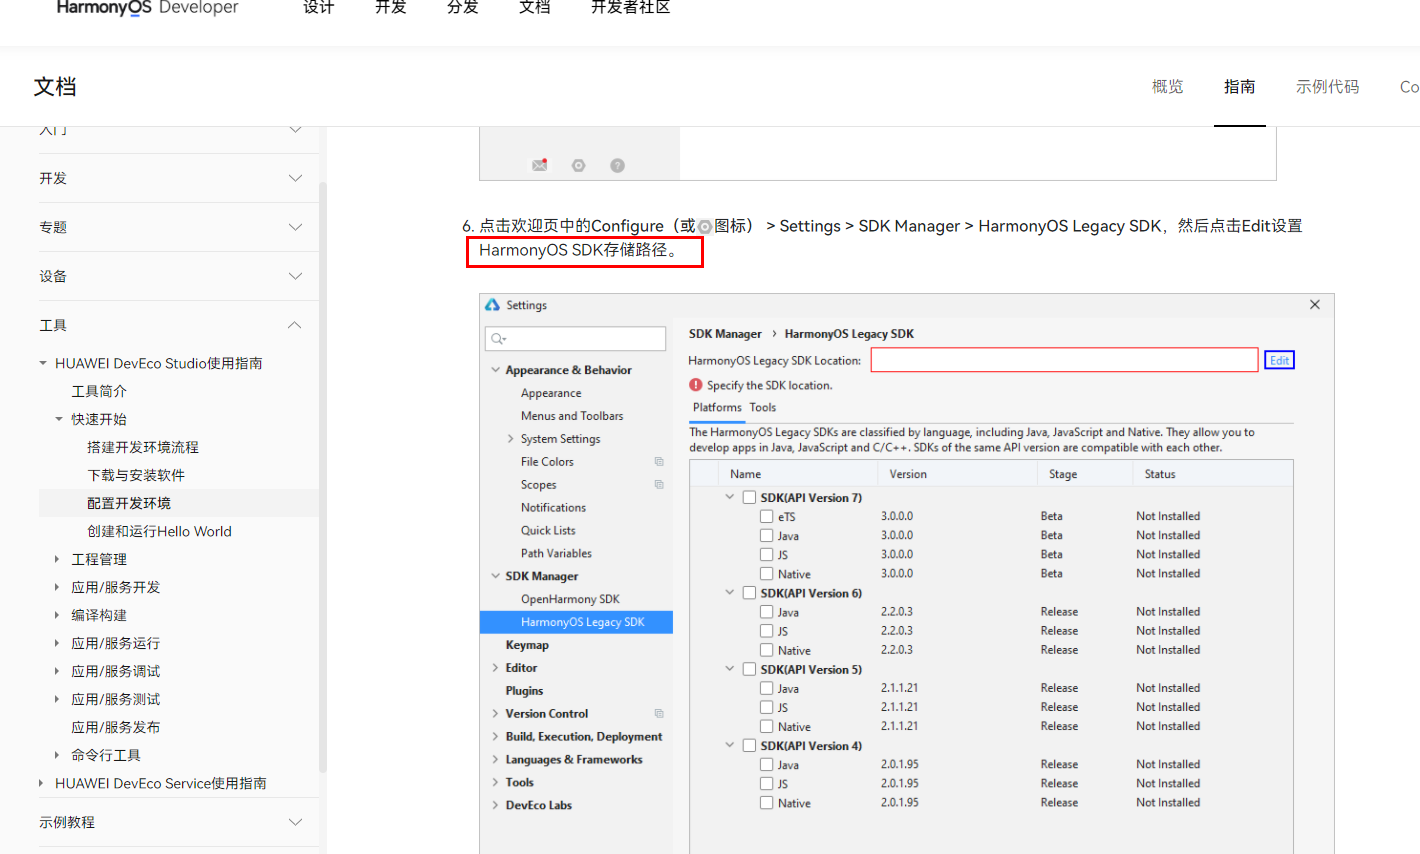Click the DevEco logo in Settings title bar
Viewport: 1420px width, 854px height.
click(x=492, y=305)
